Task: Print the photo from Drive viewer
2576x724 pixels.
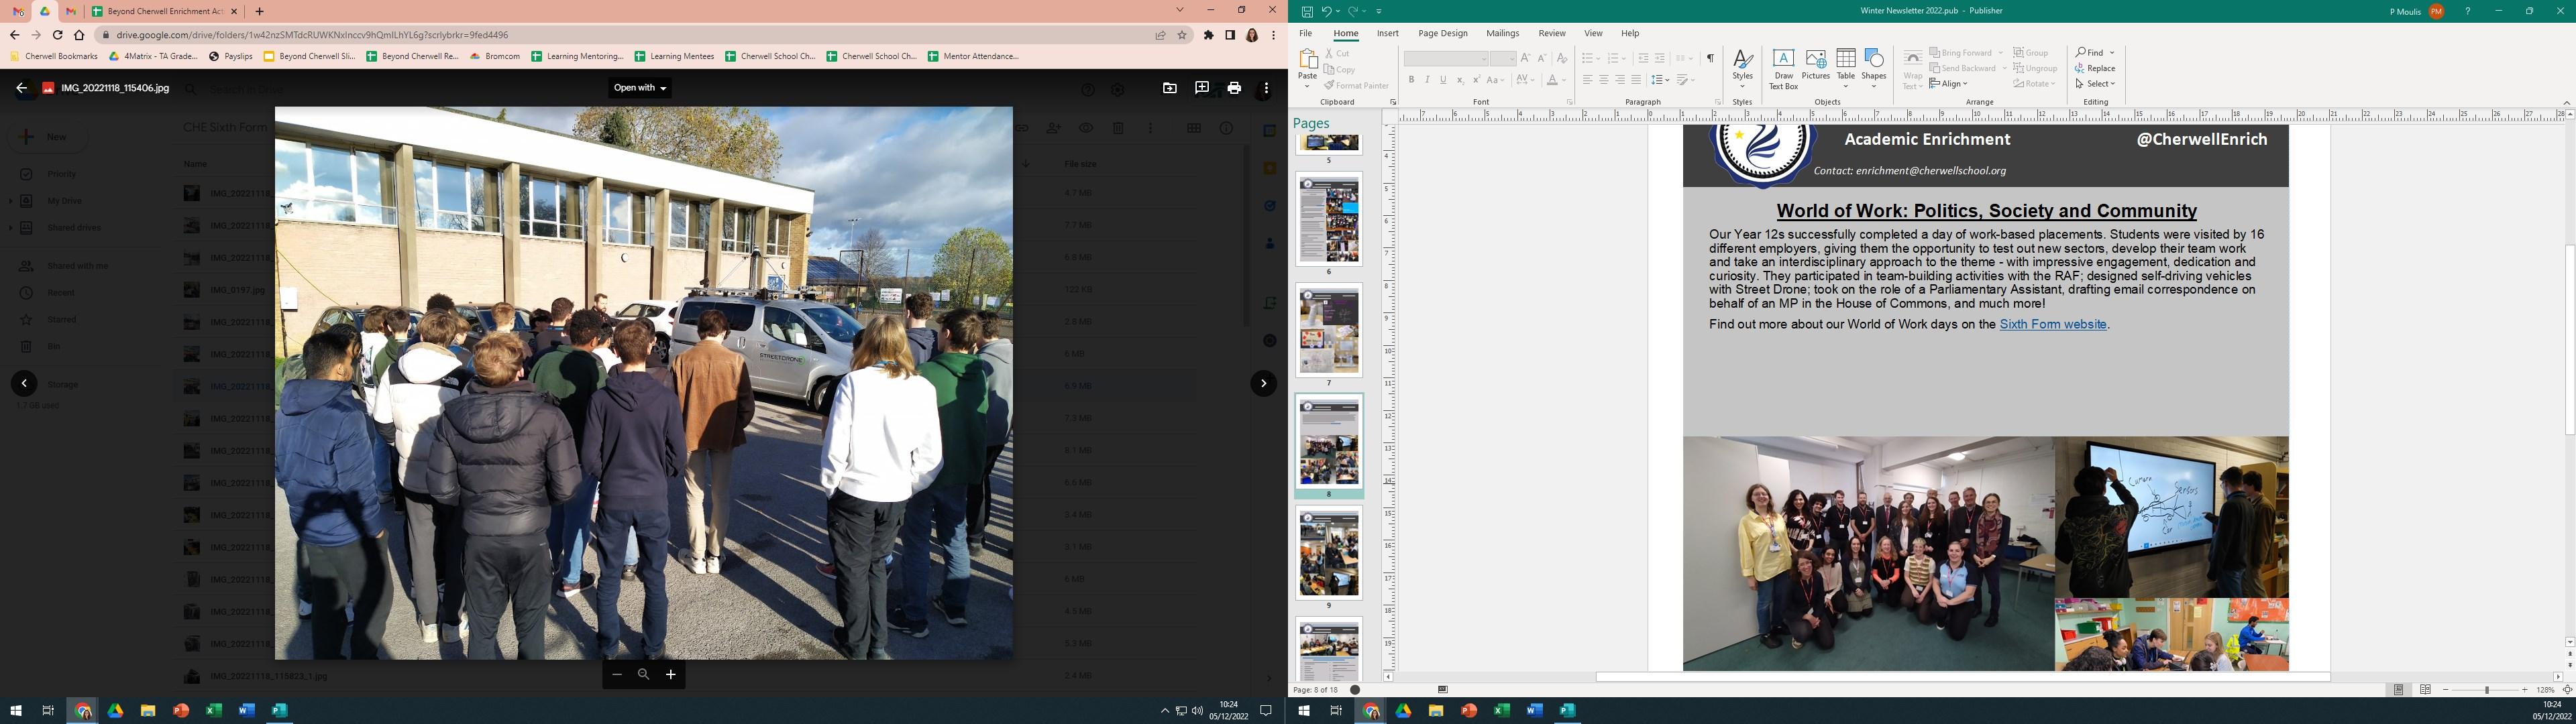Action: coord(1234,88)
